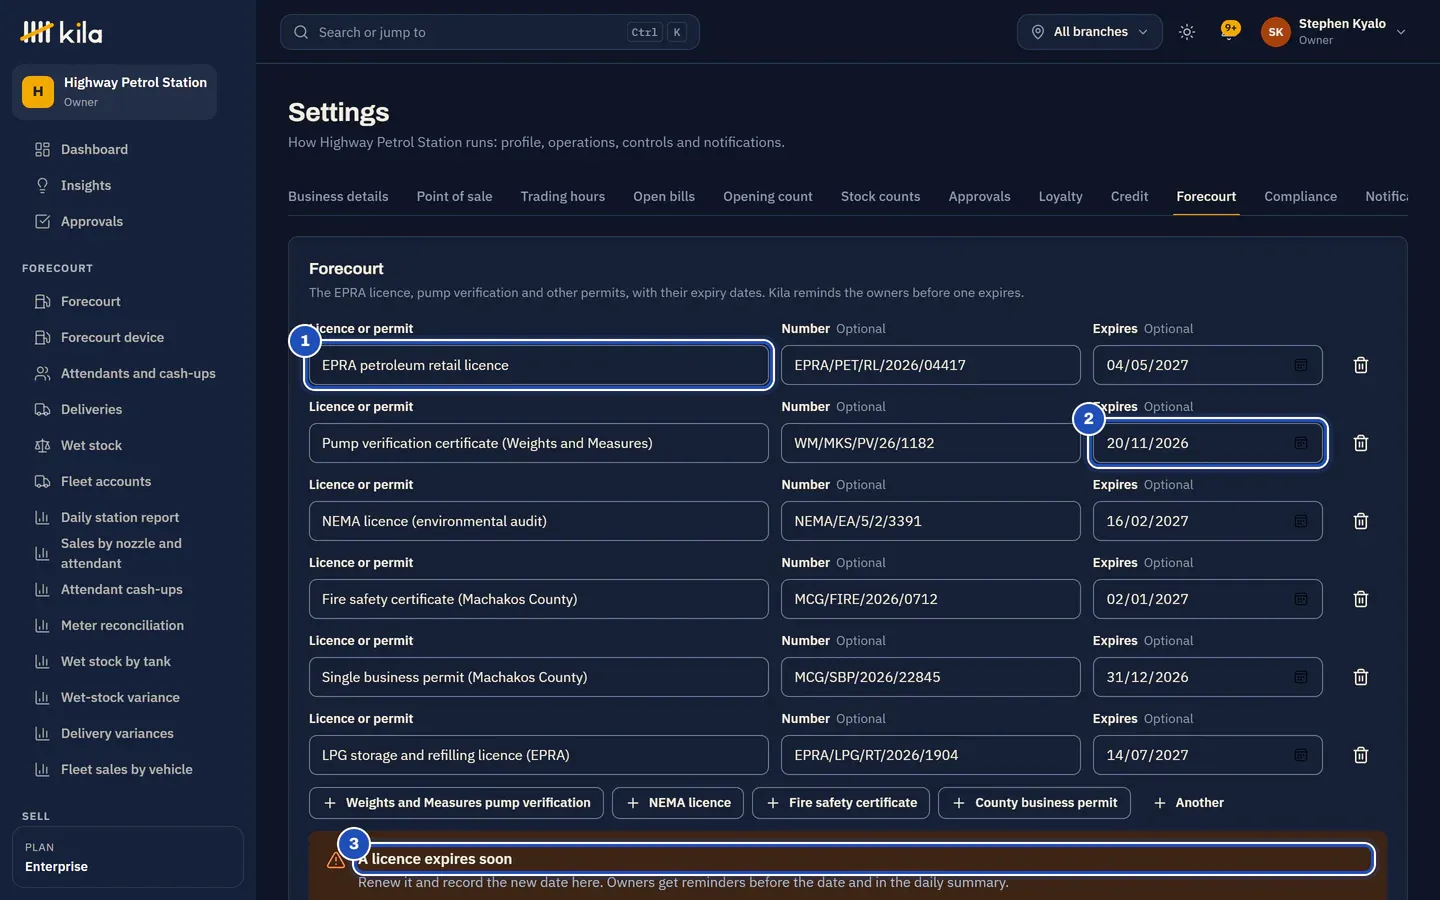1440x900 pixels.
Task: Add a County business permit entry
Action: 1034,803
